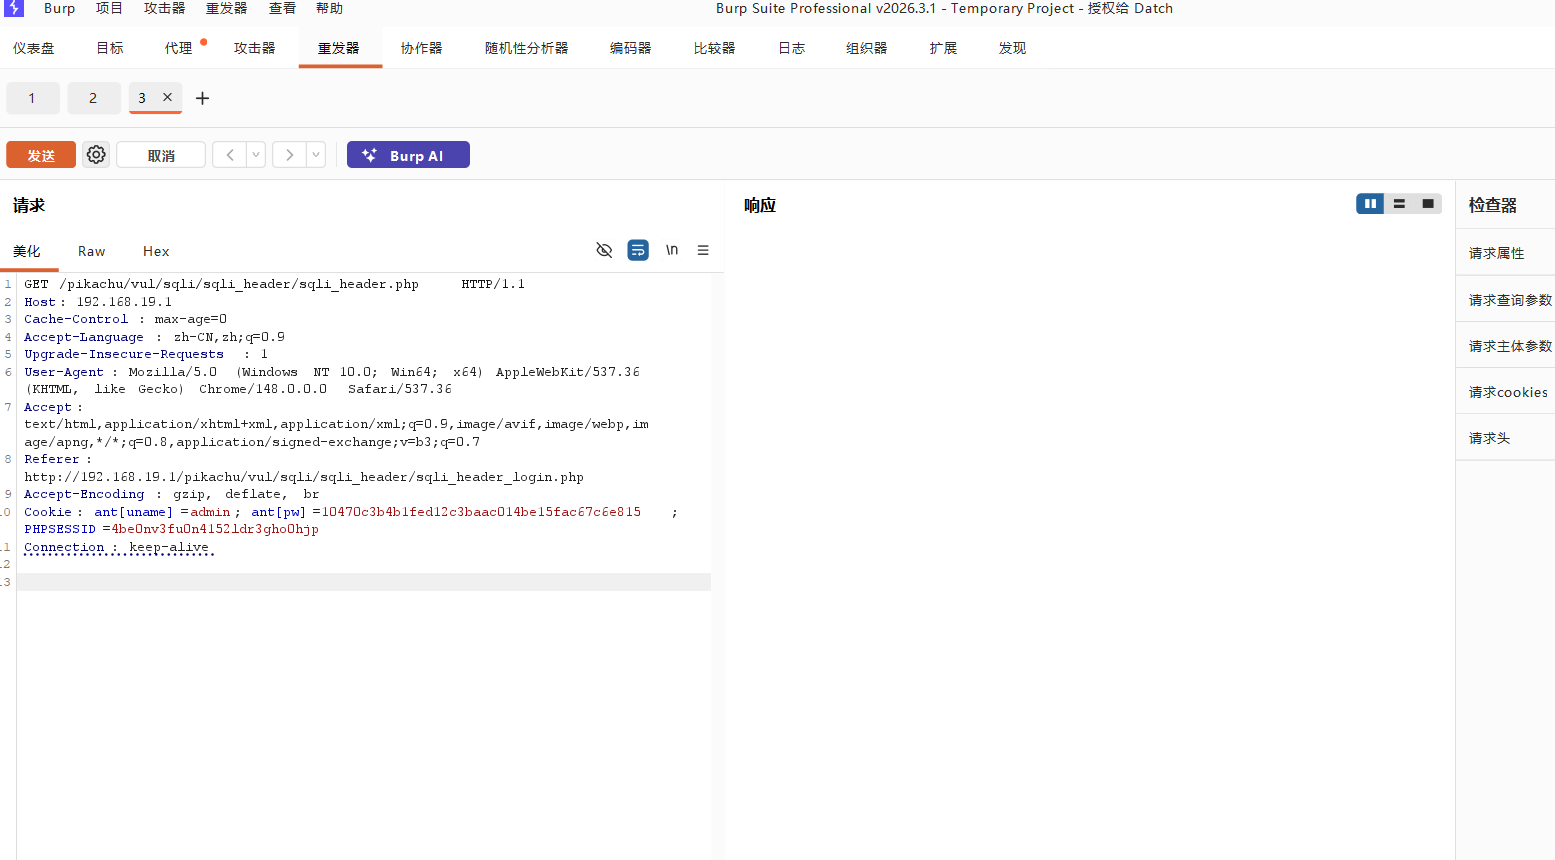1555x860 pixels.
Task: Open the 重发器 menu in menu bar
Action: [226, 8]
